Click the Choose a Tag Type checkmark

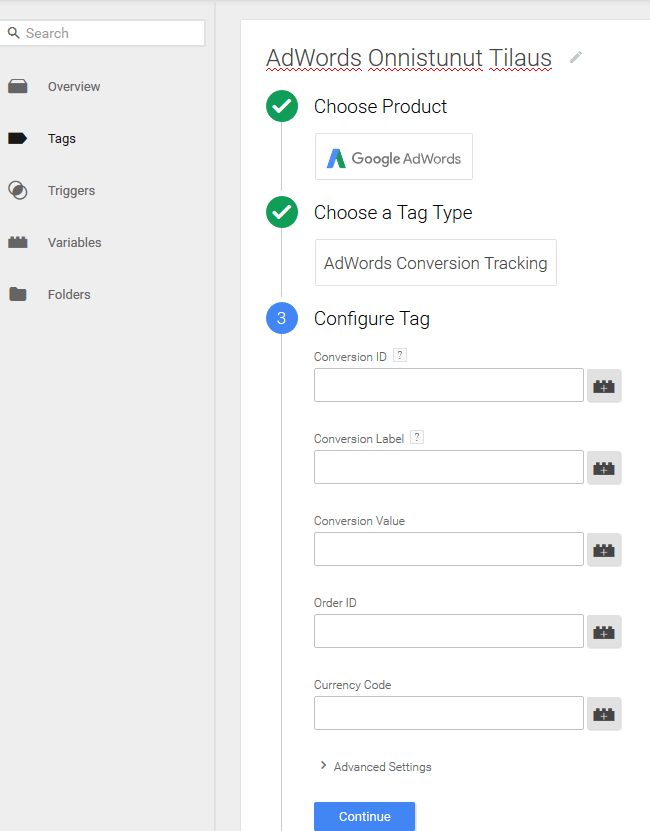tap(282, 212)
